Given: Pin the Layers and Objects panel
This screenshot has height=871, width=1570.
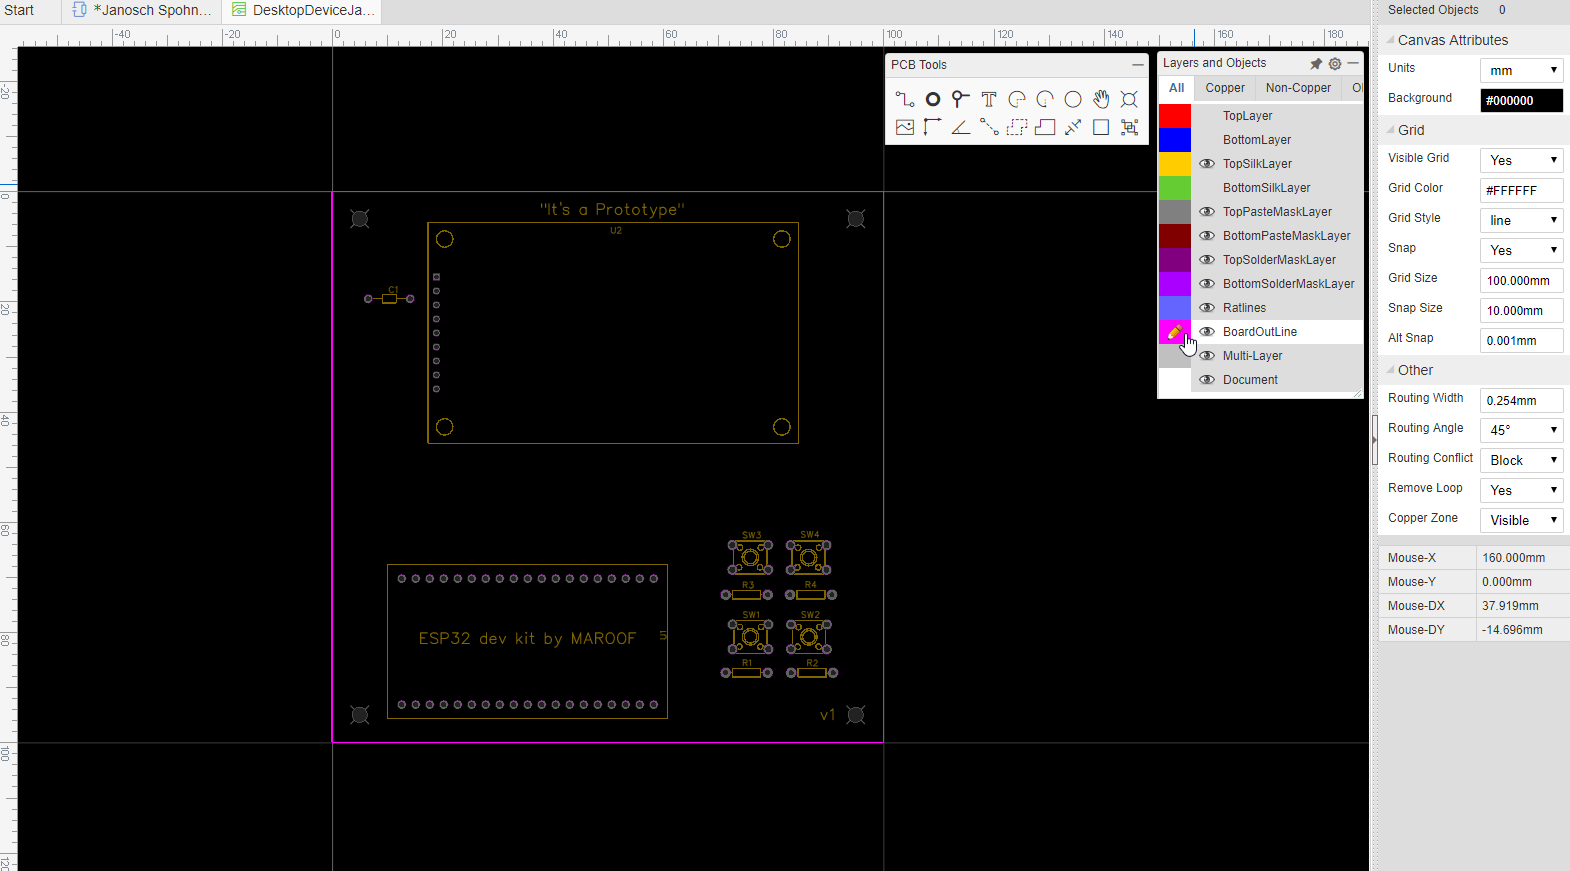Looking at the screenshot, I should click(1316, 63).
